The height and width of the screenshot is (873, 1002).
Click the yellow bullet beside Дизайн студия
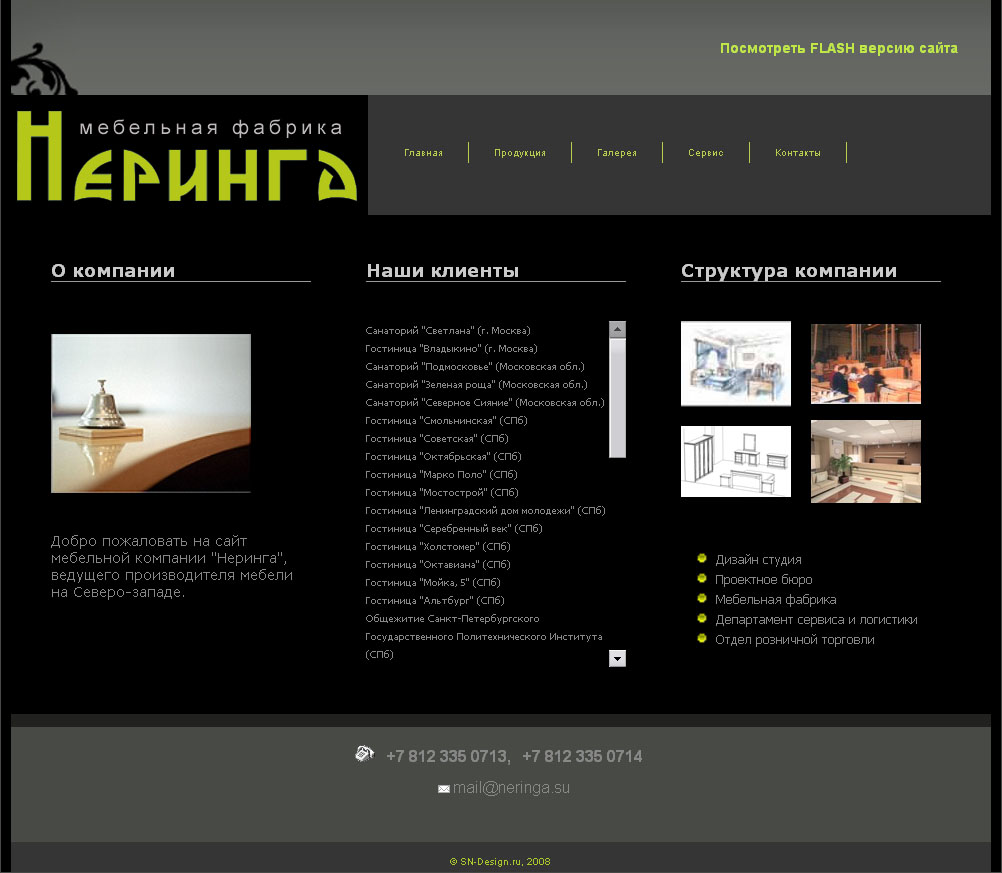pos(701,559)
